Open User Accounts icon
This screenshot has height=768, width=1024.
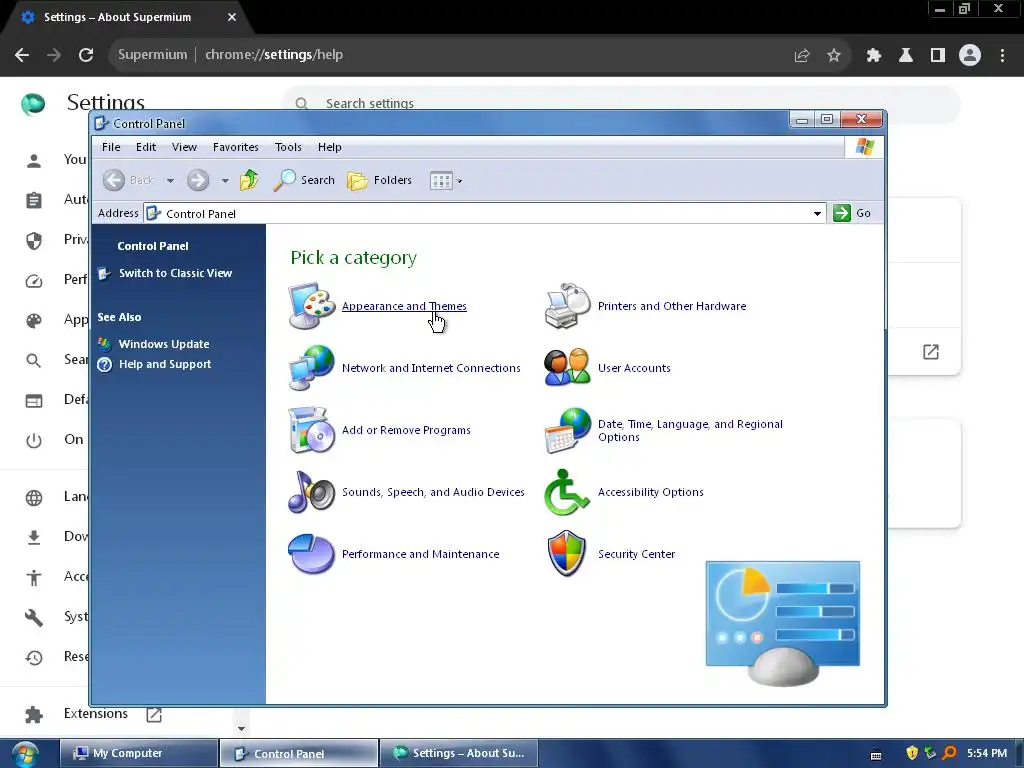[567, 368]
